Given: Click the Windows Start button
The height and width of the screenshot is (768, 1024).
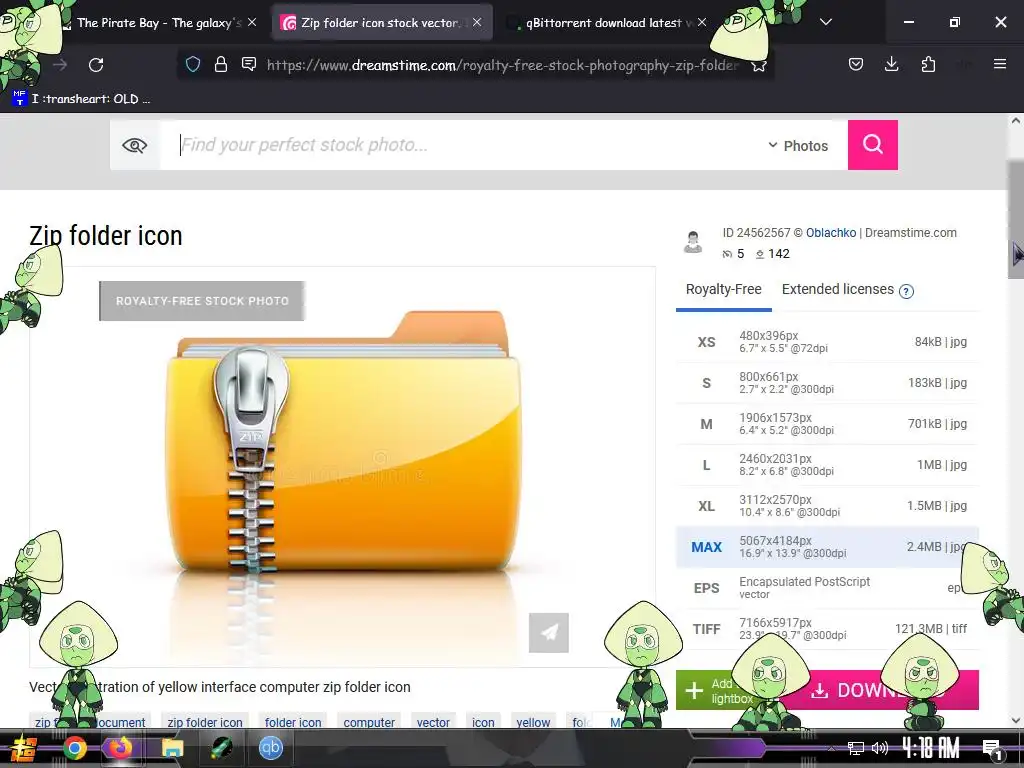Looking at the screenshot, I should pos(23,748).
